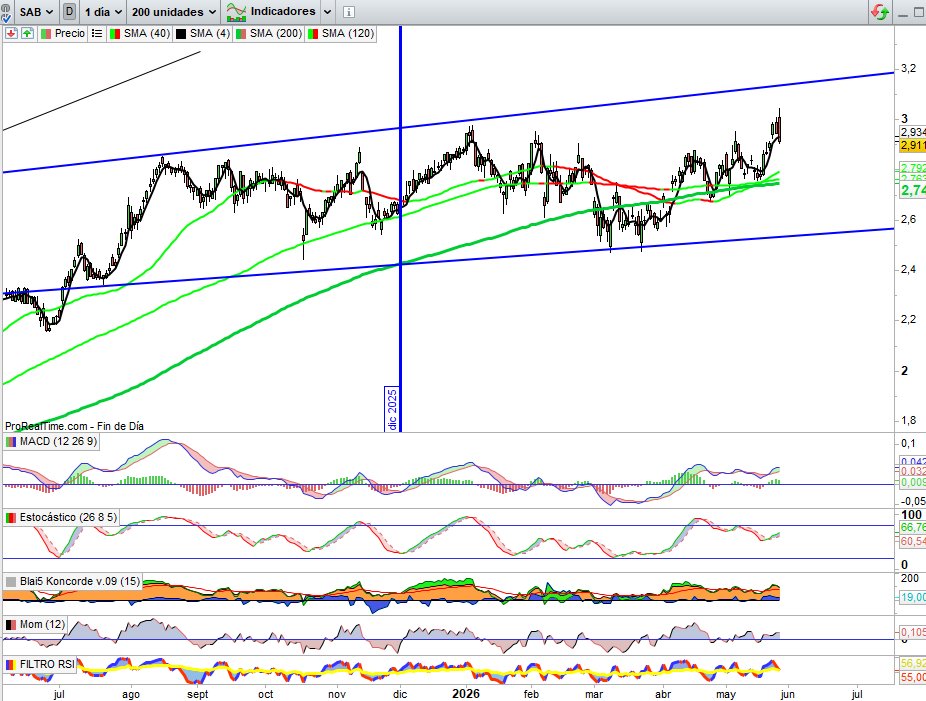This screenshot has height=701, width=926.
Task: Click the 3,2 price axis label
Action: tap(908, 69)
